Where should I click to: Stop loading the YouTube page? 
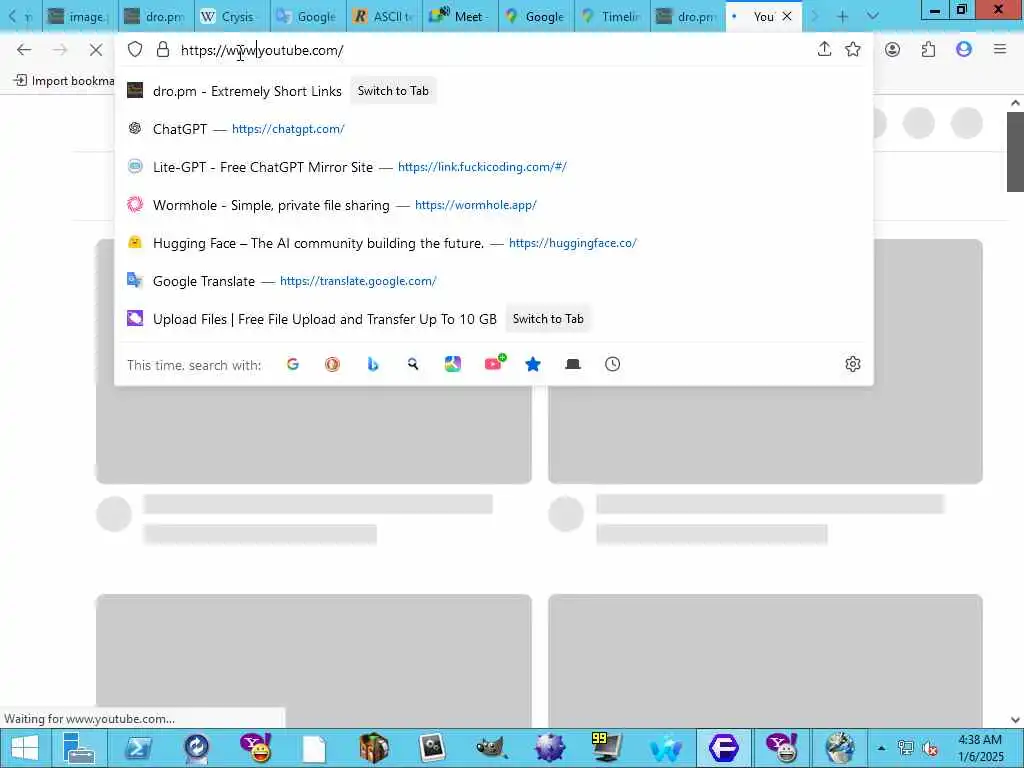pos(95,50)
